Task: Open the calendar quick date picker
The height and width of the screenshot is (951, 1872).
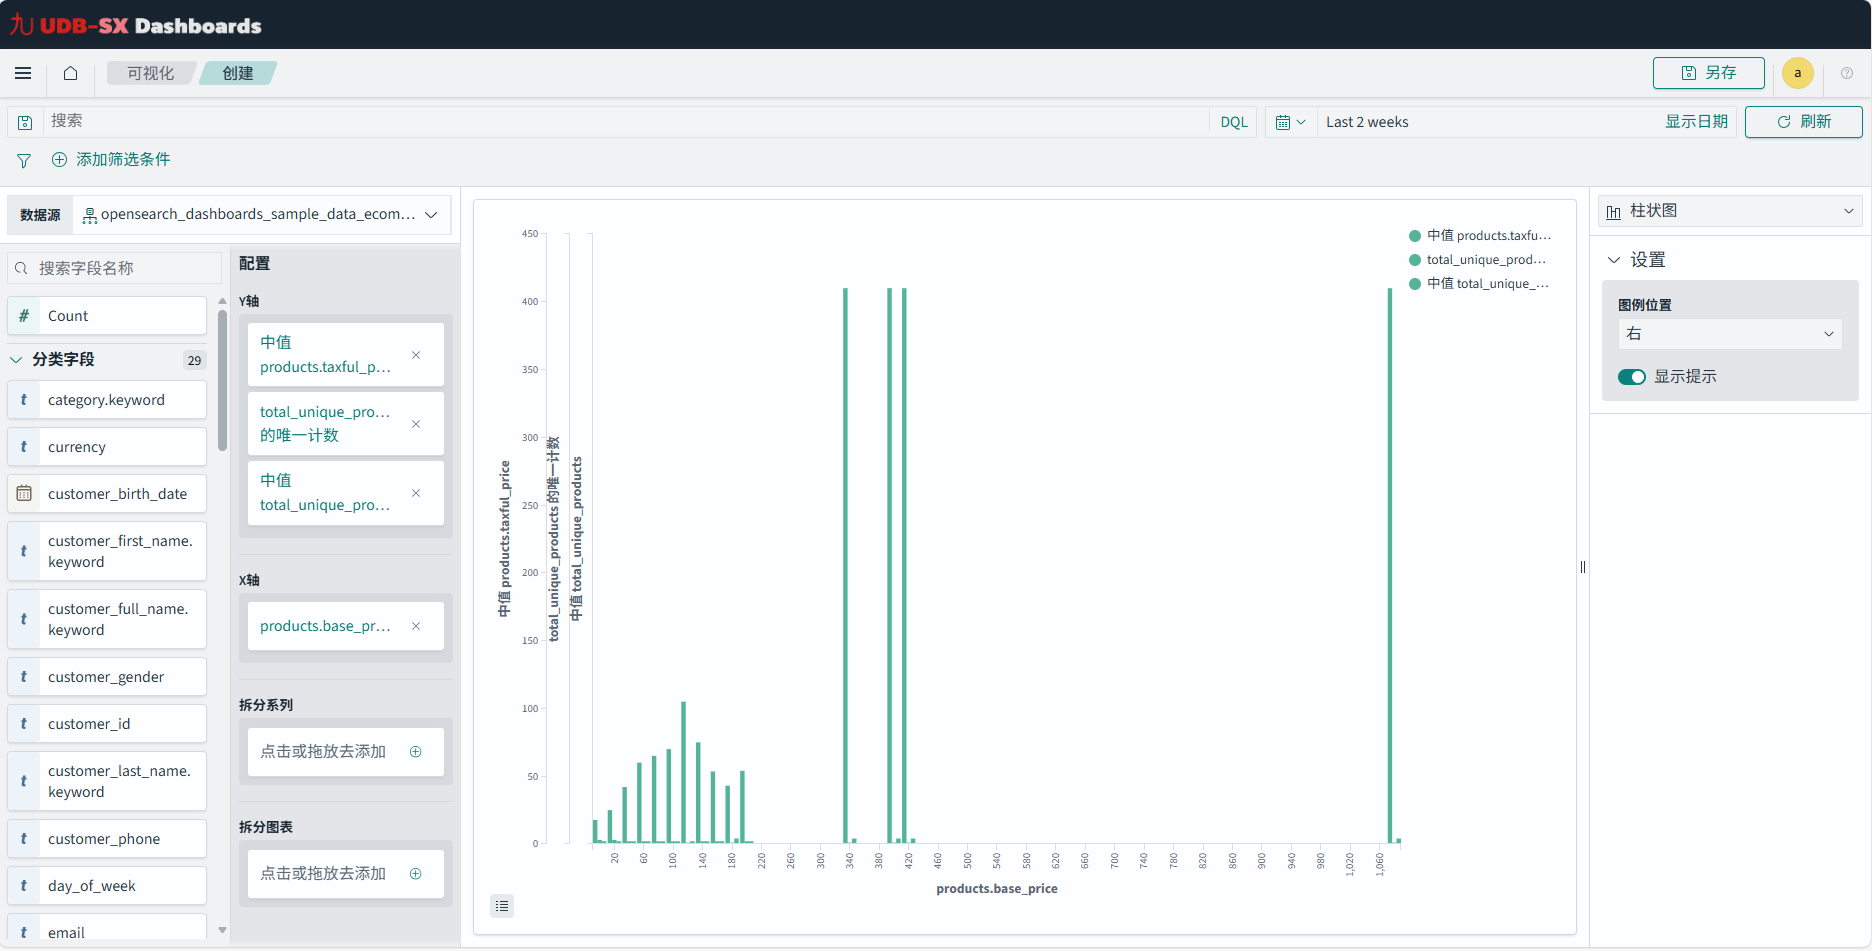Action: point(1290,122)
